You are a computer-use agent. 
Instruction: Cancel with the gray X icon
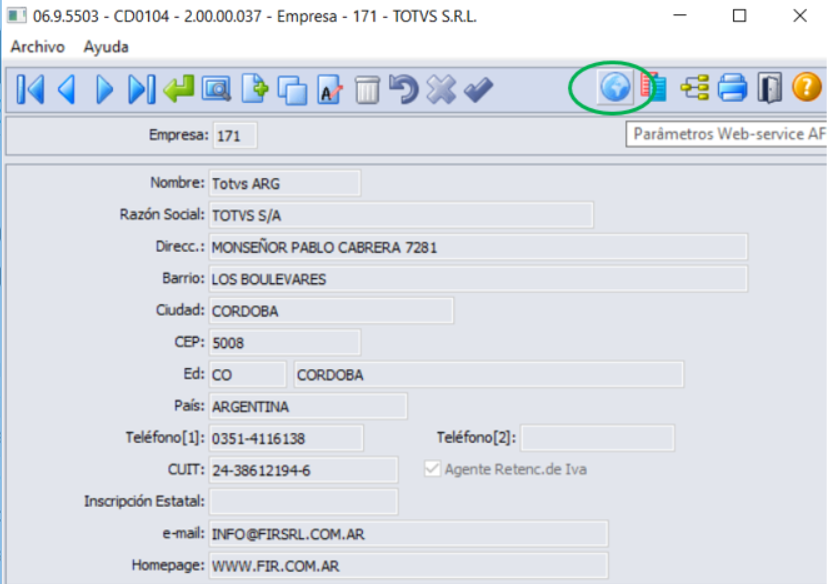[441, 89]
